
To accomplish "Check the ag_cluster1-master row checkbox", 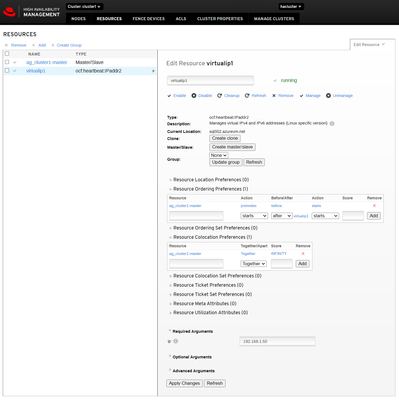I will [x=7, y=62].
